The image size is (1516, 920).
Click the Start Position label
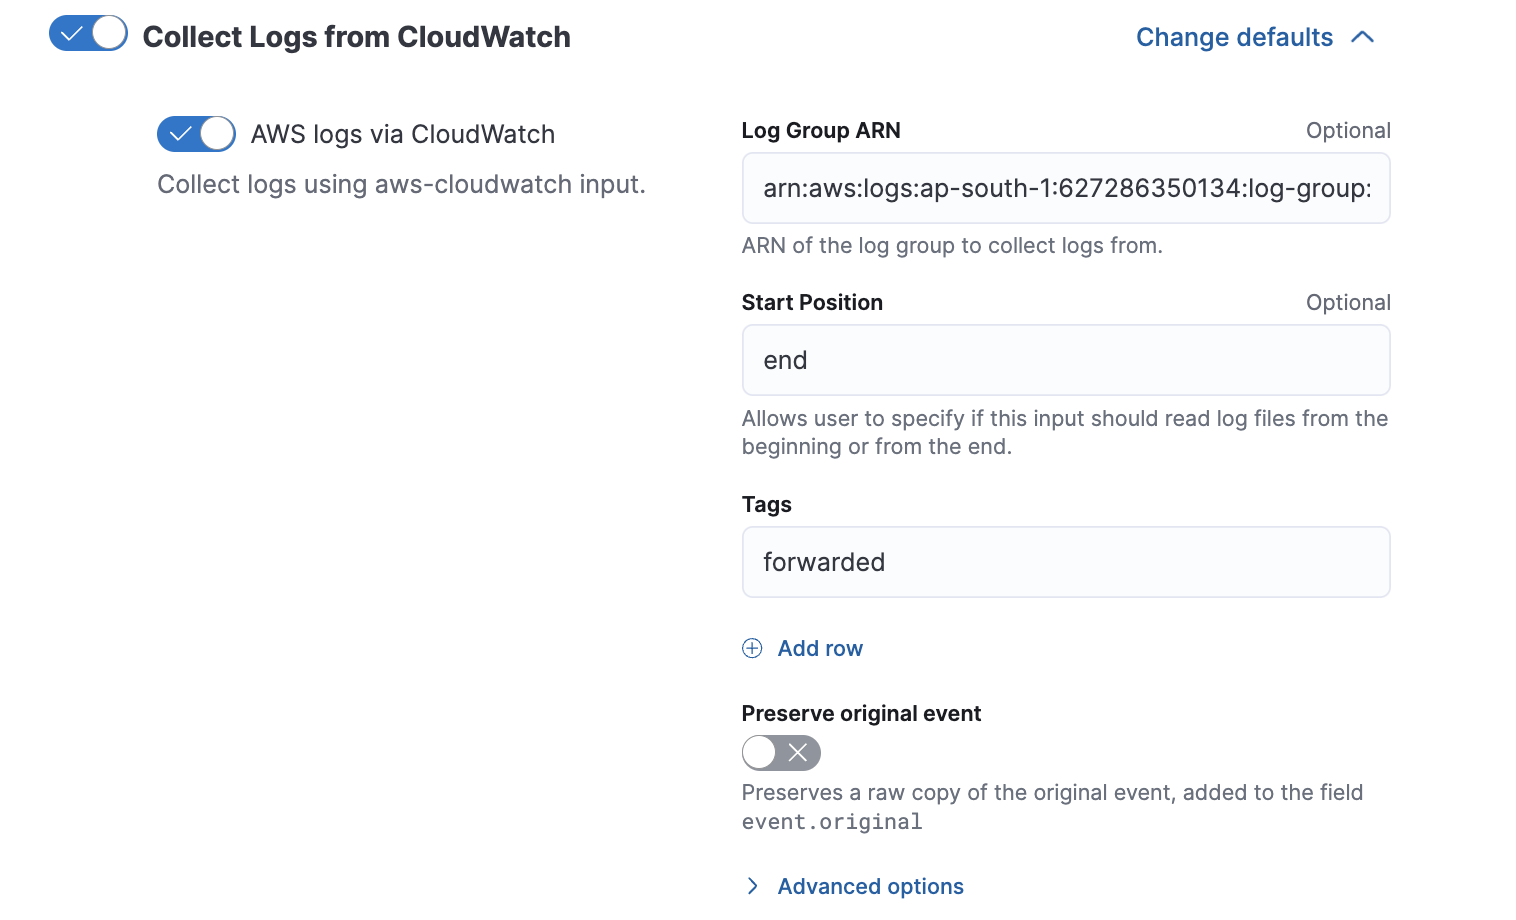point(812,303)
